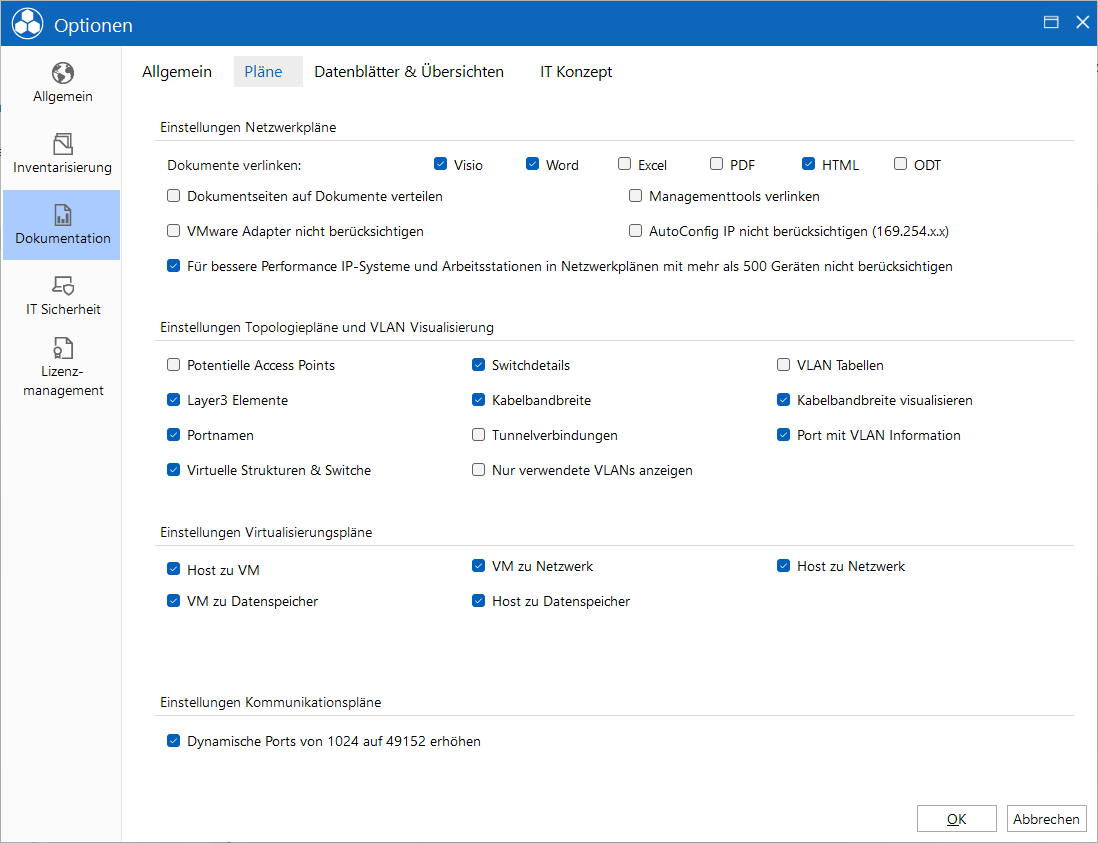Image resolution: width=1098 pixels, height=843 pixels.
Task: Enable Tunnelverbindungen
Action: pyautogui.click(x=478, y=435)
